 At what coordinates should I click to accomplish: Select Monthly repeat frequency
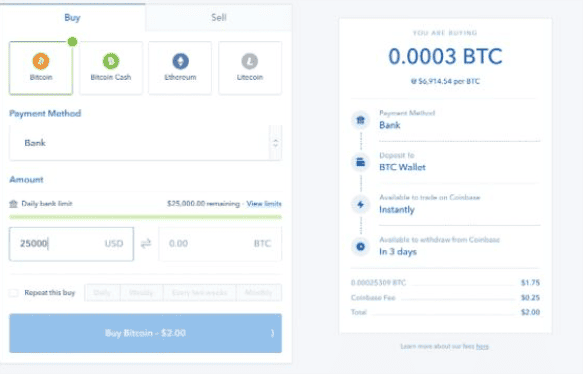259,293
